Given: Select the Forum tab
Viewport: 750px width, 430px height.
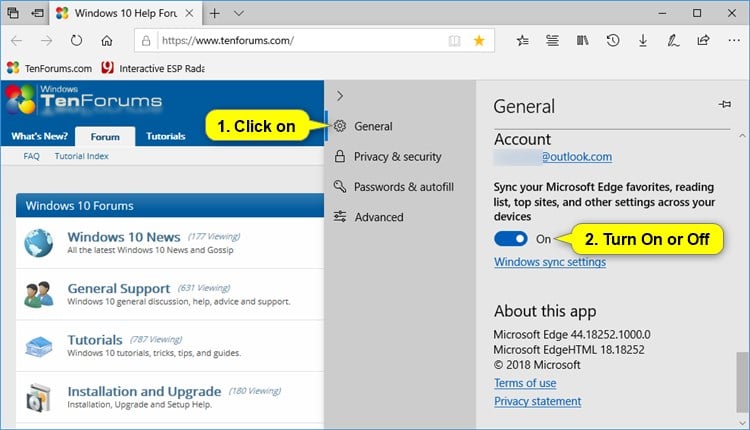Looking at the screenshot, I should pos(105,137).
